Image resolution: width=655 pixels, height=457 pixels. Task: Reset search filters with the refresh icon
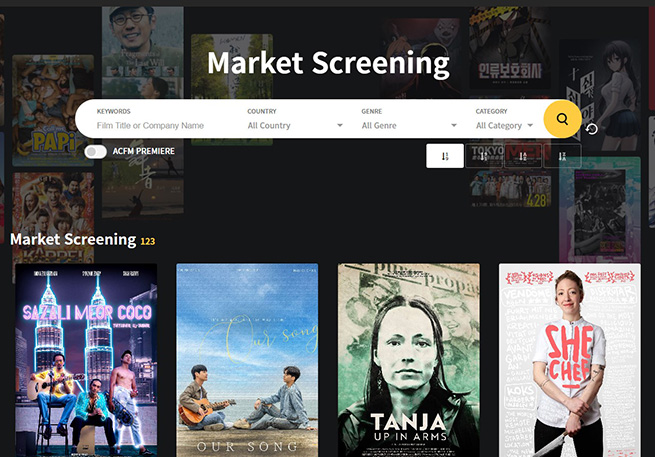point(592,129)
